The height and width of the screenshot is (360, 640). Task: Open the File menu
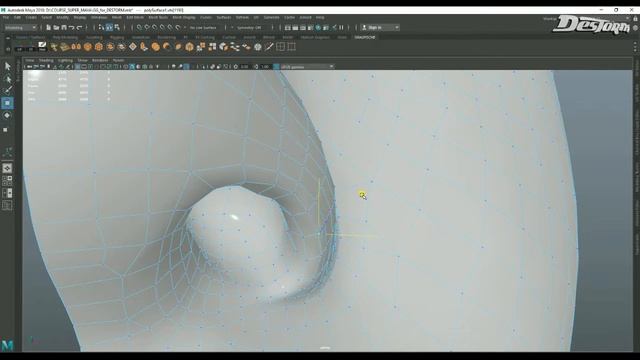click(x=6, y=18)
